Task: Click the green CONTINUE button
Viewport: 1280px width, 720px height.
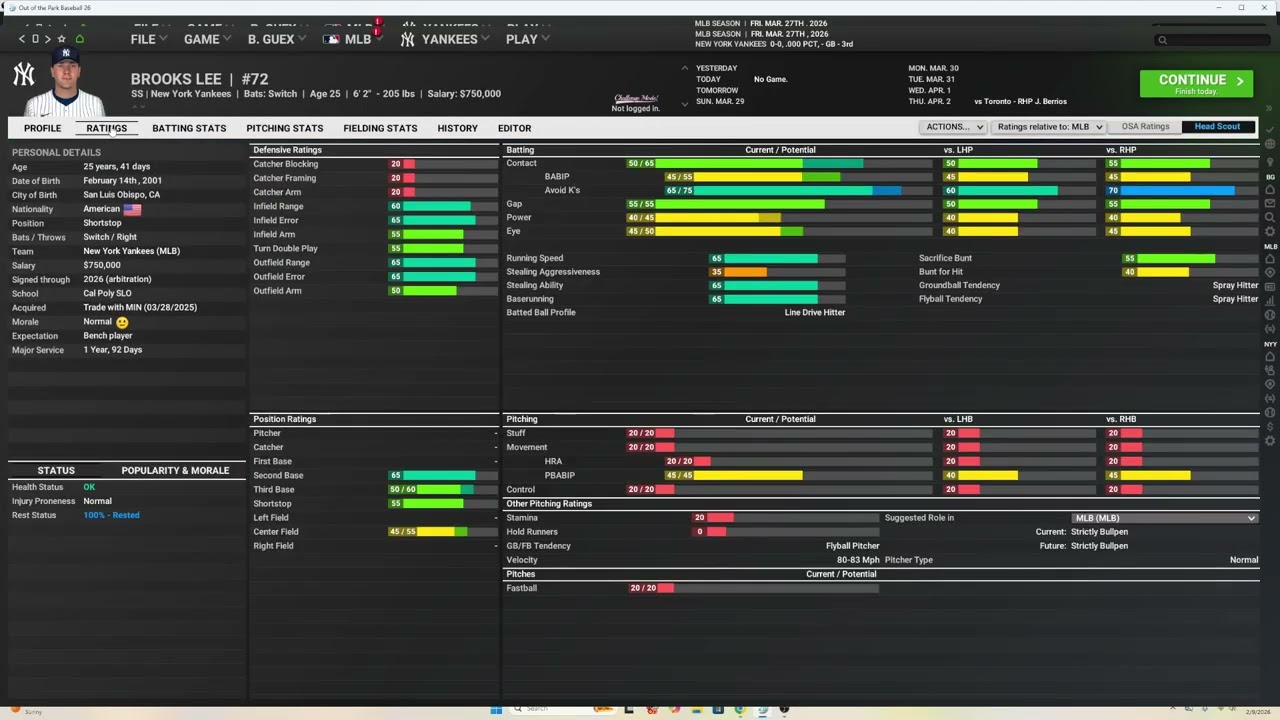Action: click(x=1197, y=83)
